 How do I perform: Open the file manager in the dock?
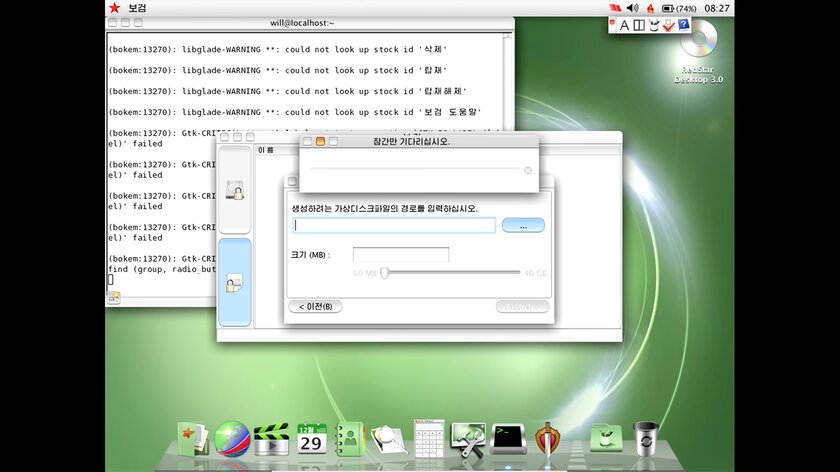[x=192, y=439]
